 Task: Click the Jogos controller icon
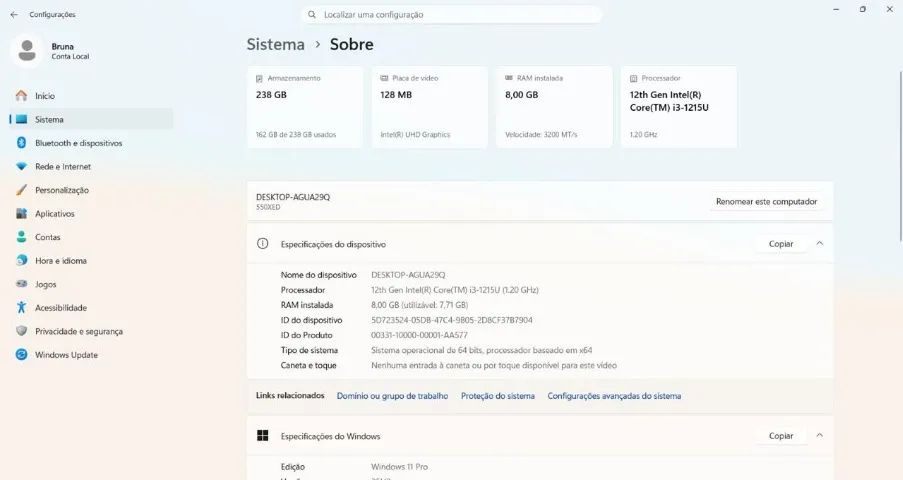[21, 284]
